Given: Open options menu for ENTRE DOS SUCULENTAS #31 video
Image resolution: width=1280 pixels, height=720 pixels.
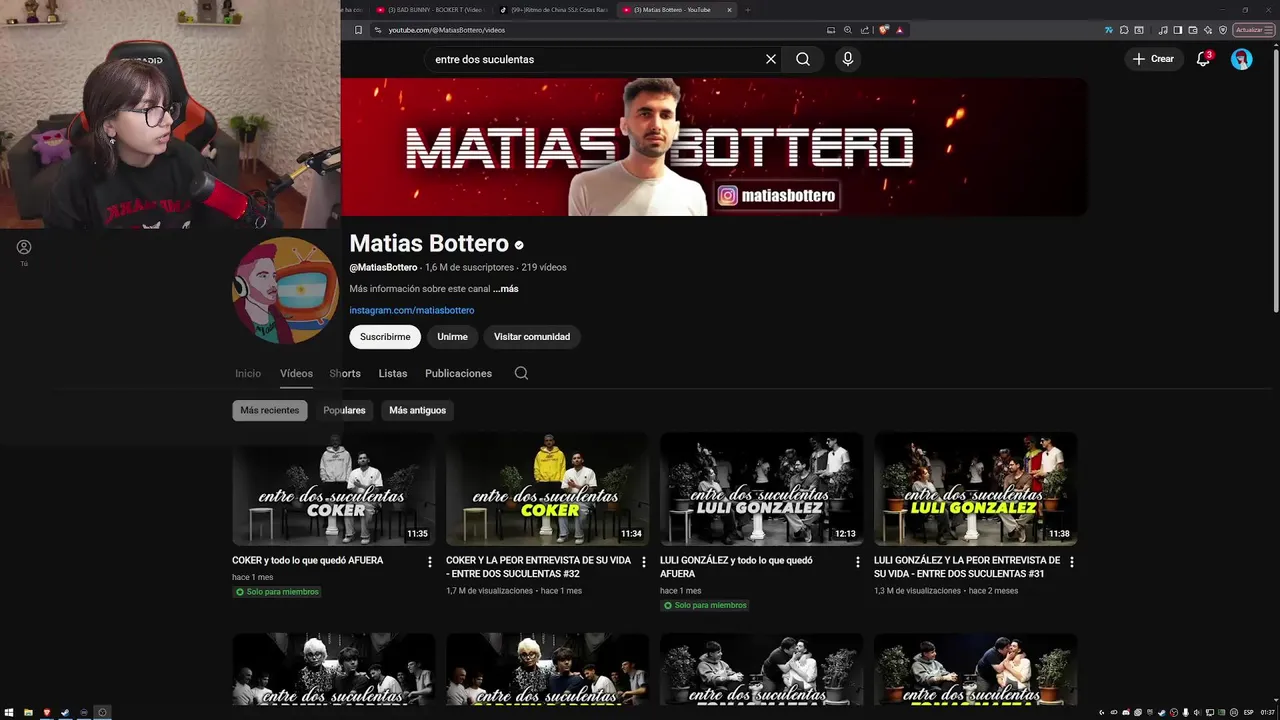Looking at the screenshot, I should (x=1072, y=562).
